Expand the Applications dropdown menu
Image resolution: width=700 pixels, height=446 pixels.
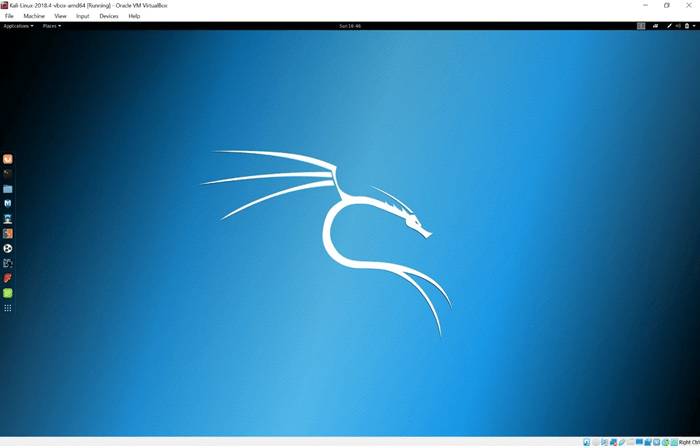18,26
